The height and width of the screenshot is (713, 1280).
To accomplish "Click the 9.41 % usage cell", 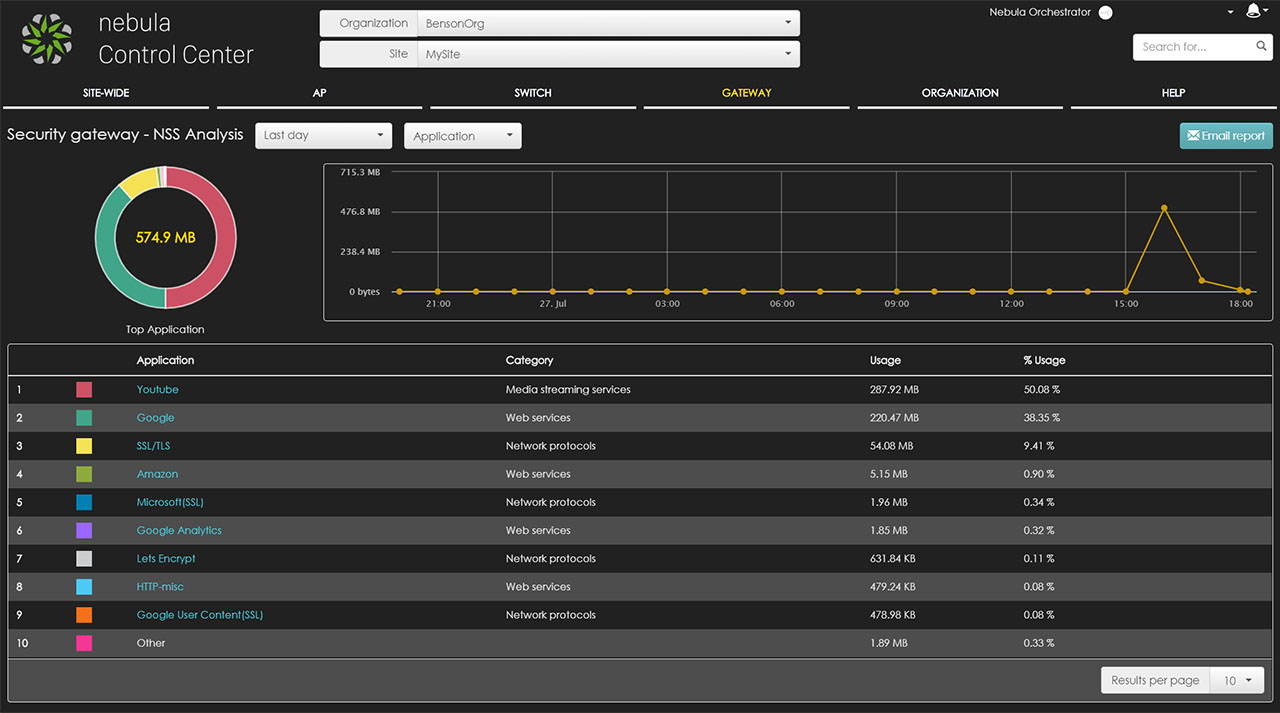I will tap(1039, 446).
